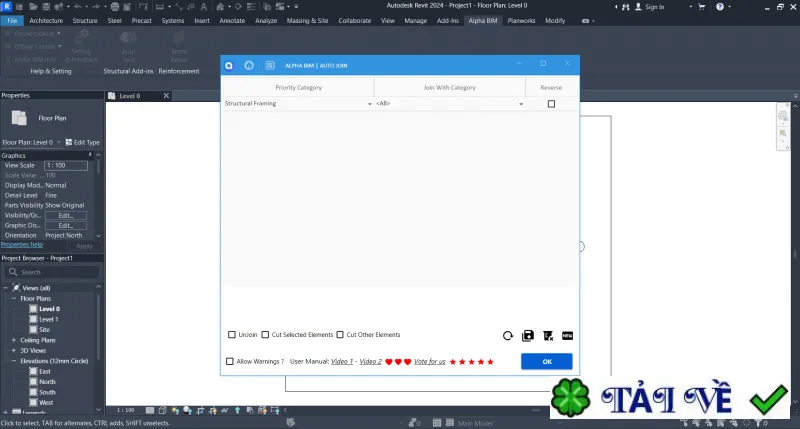Open the Video 2 user manual link
800x429 pixels.
click(x=370, y=361)
